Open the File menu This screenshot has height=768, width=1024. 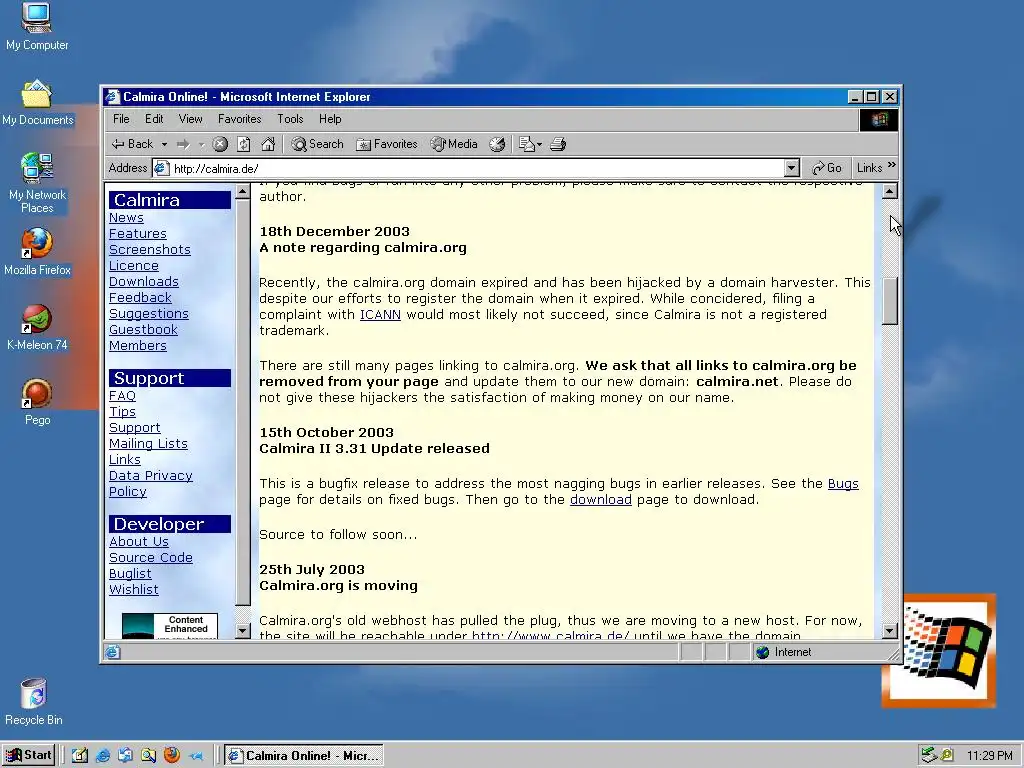[121, 119]
